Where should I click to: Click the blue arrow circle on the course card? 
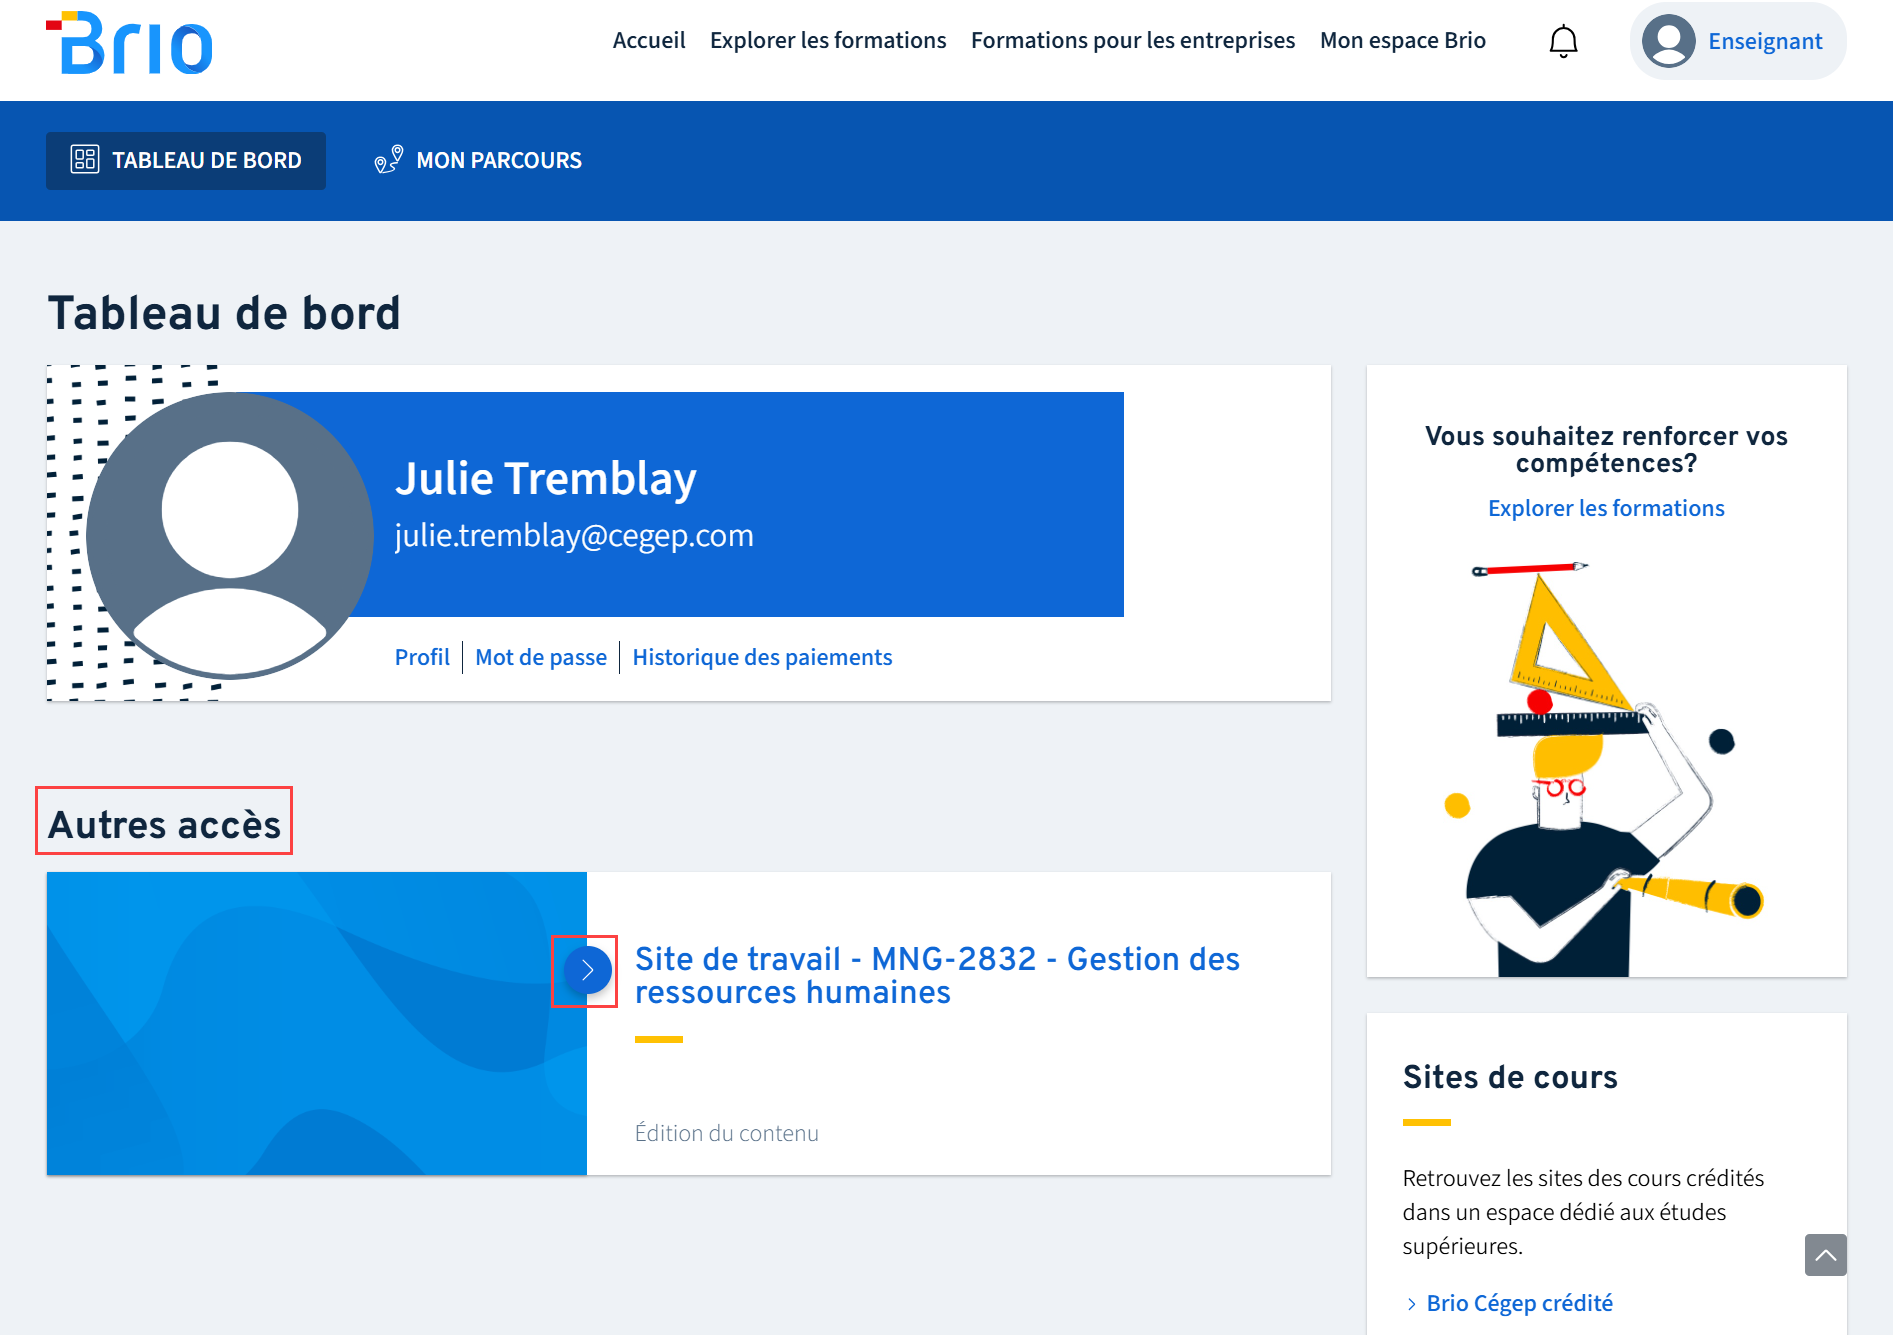(x=587, y=970)
